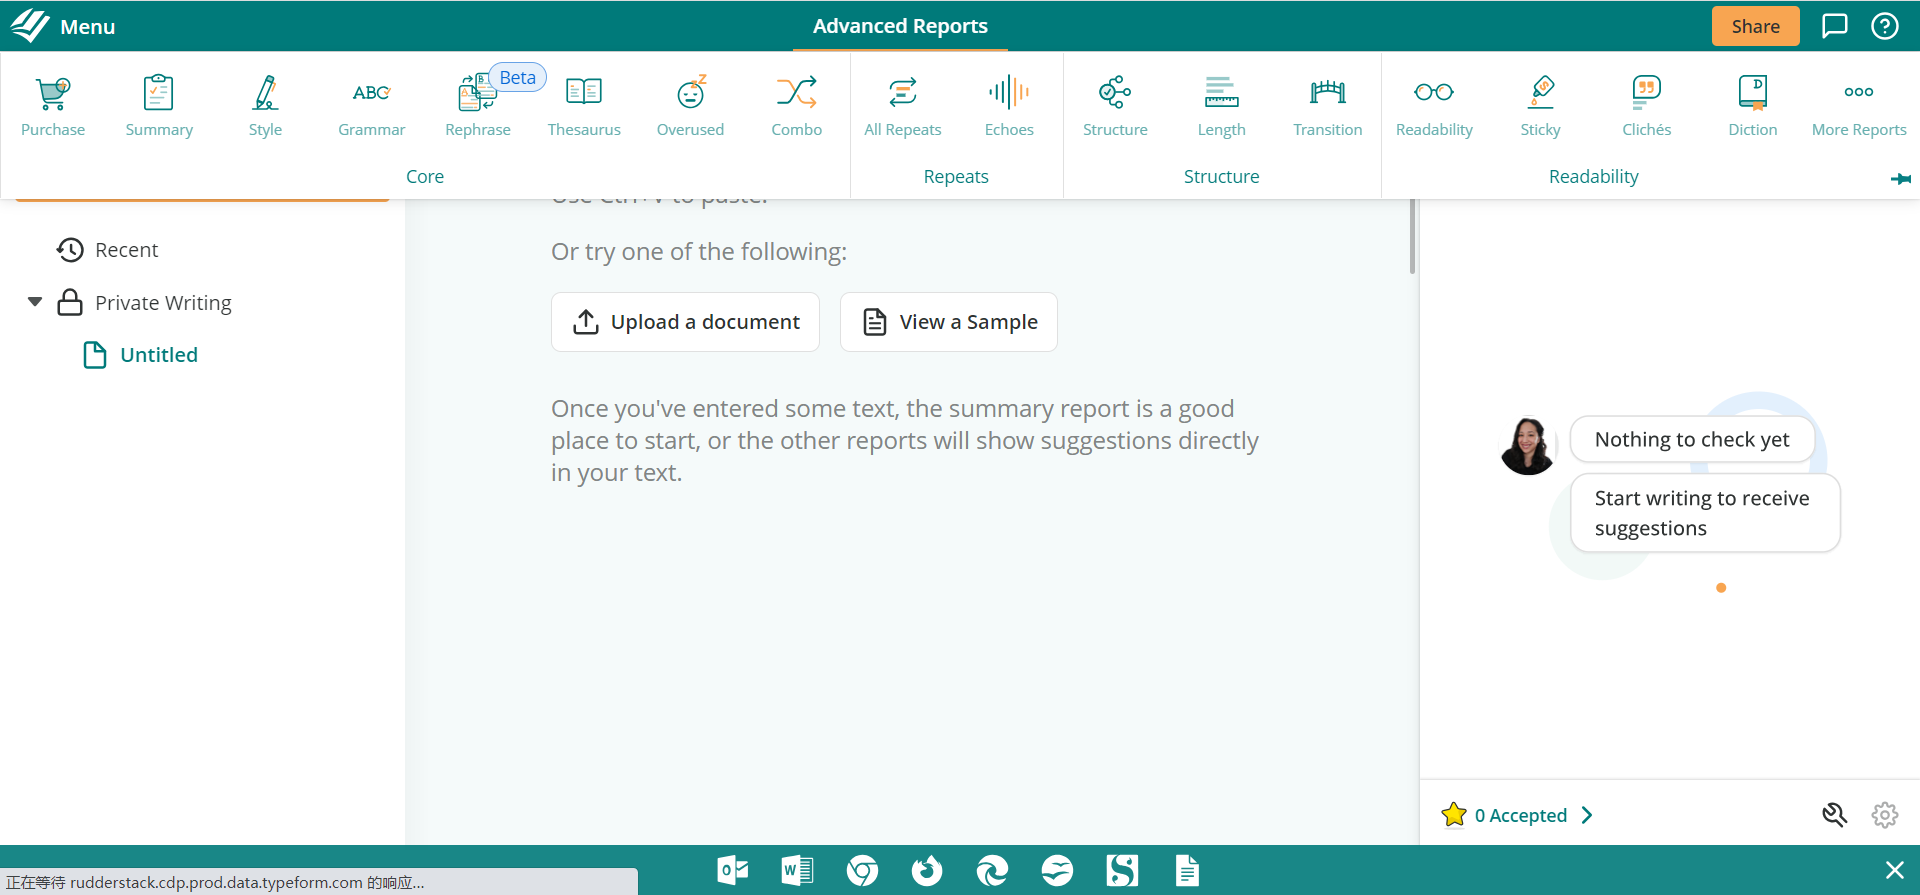Run the Grammar check report

pos(371,106)
